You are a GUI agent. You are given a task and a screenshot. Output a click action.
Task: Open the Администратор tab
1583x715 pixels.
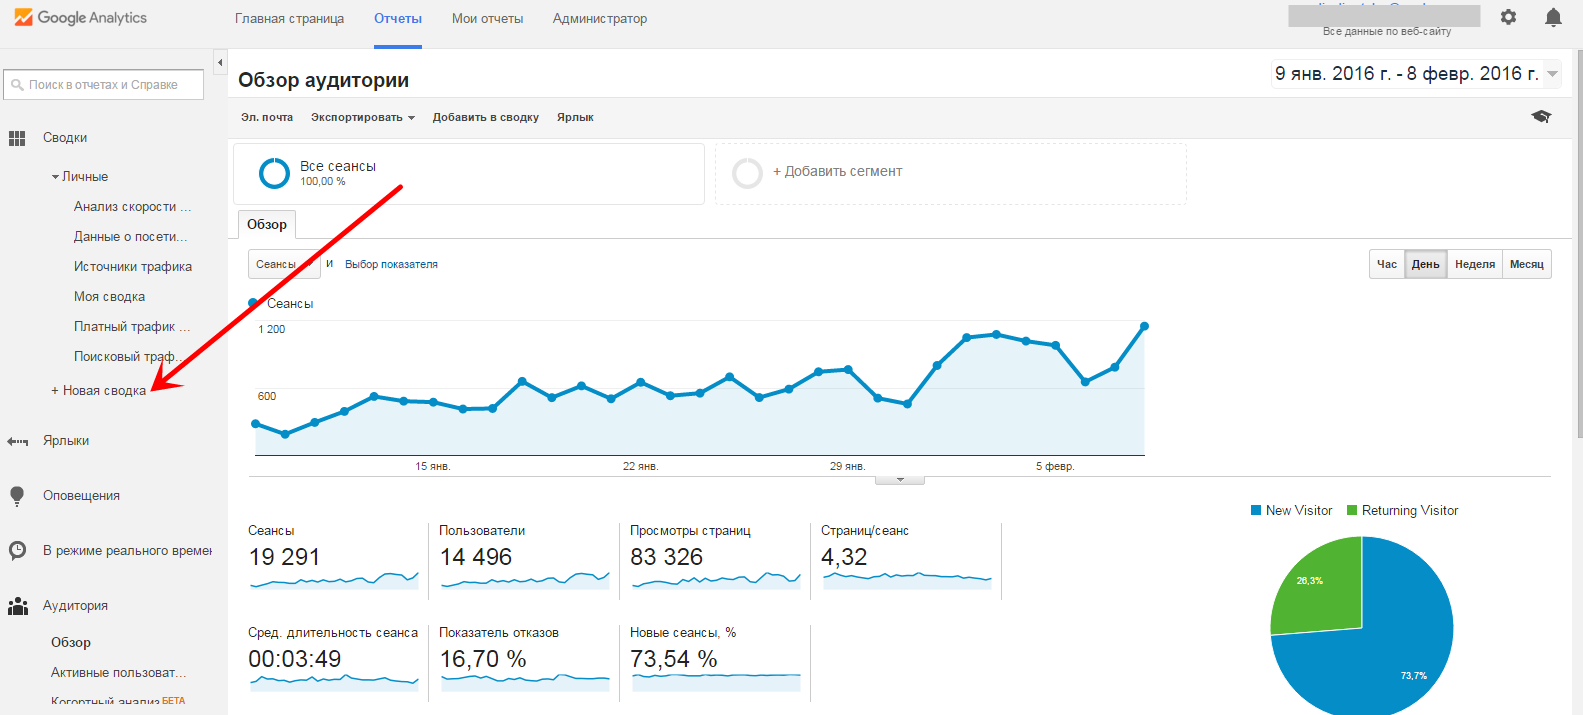(x=599, y=18)
